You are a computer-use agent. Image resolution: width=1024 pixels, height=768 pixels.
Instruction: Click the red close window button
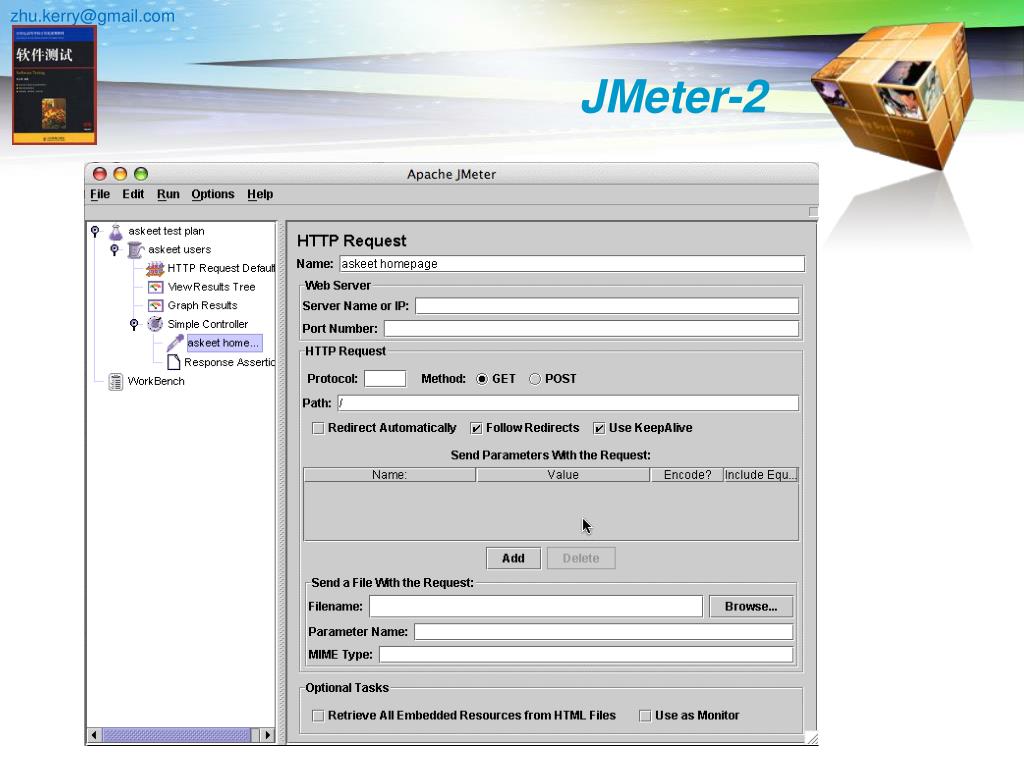pyautogui.click(x=100, y=174)
